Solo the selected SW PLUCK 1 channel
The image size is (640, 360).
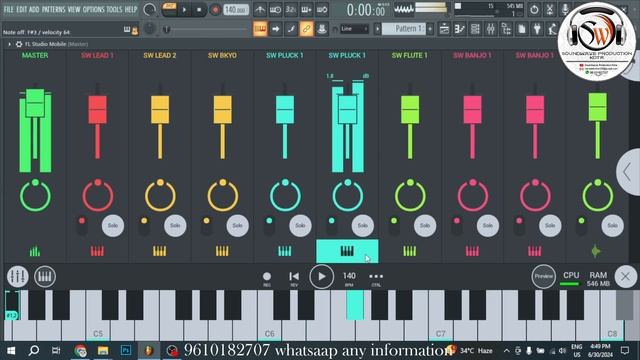pos(362,225)
